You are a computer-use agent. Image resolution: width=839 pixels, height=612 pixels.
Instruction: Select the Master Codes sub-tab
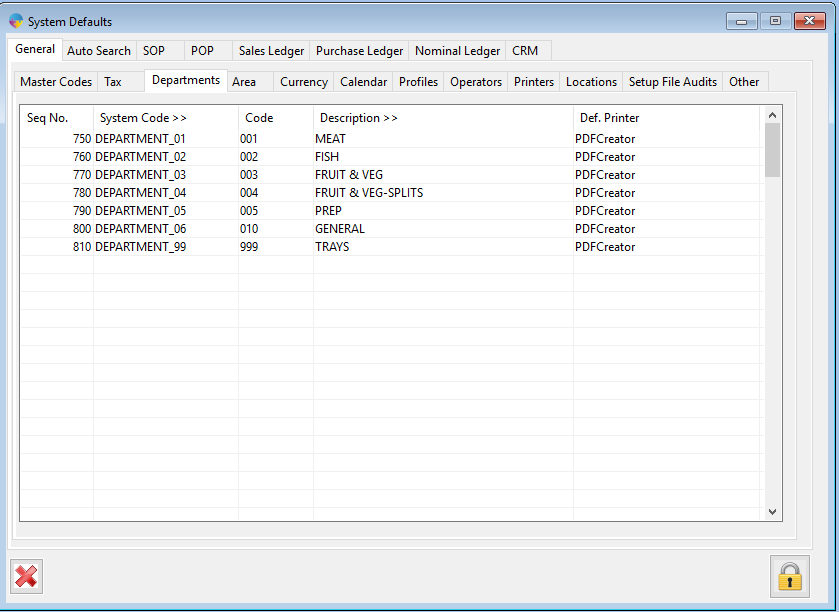[x=56, y=82]
